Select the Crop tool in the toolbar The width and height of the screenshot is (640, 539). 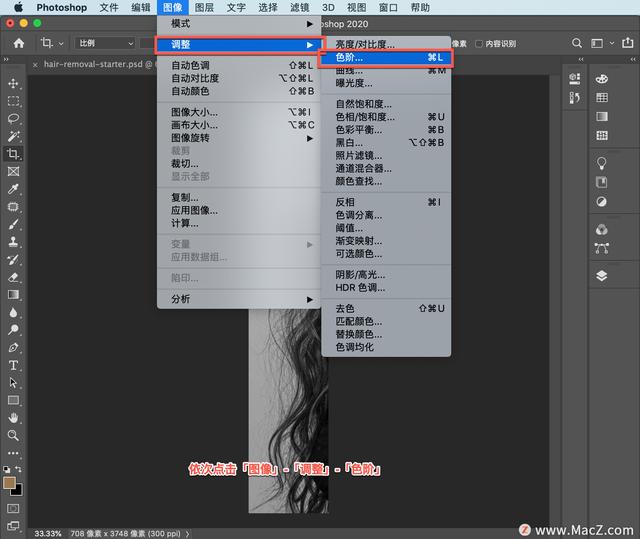pyautogui.click(x=13, y=153)
